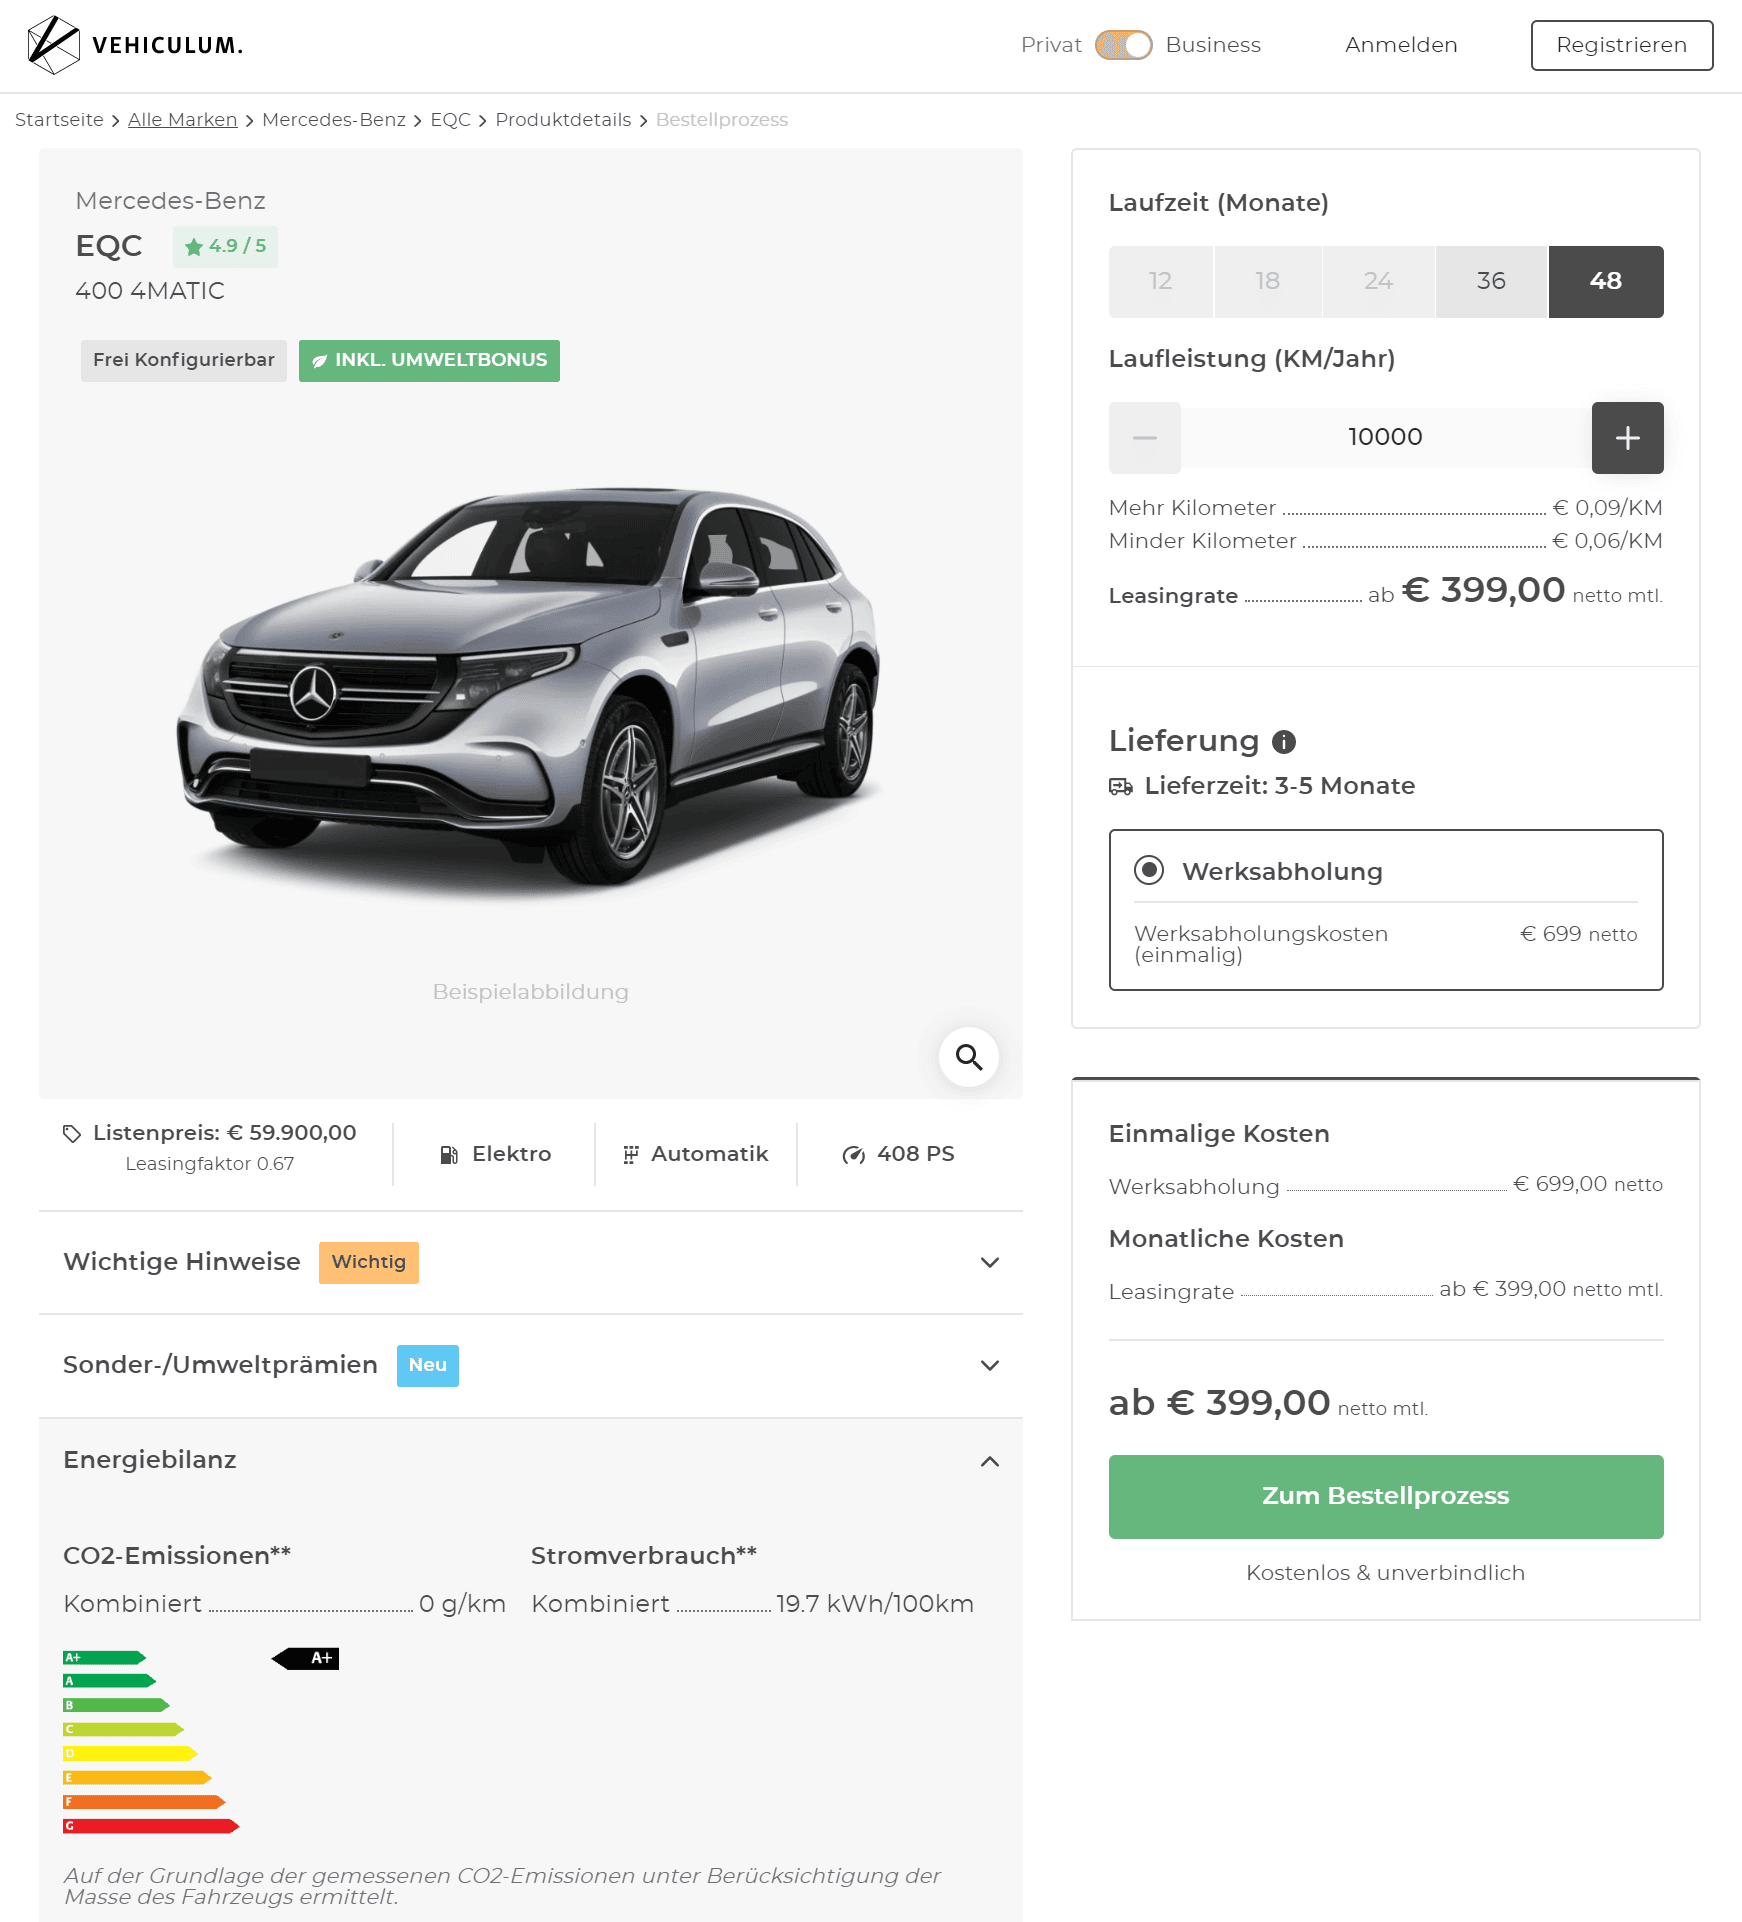Image resolution: width=1742 pixels, height=1922 pixels.
Task: Click the Zum Bestellprozess button
Action: [1385, 1496]
